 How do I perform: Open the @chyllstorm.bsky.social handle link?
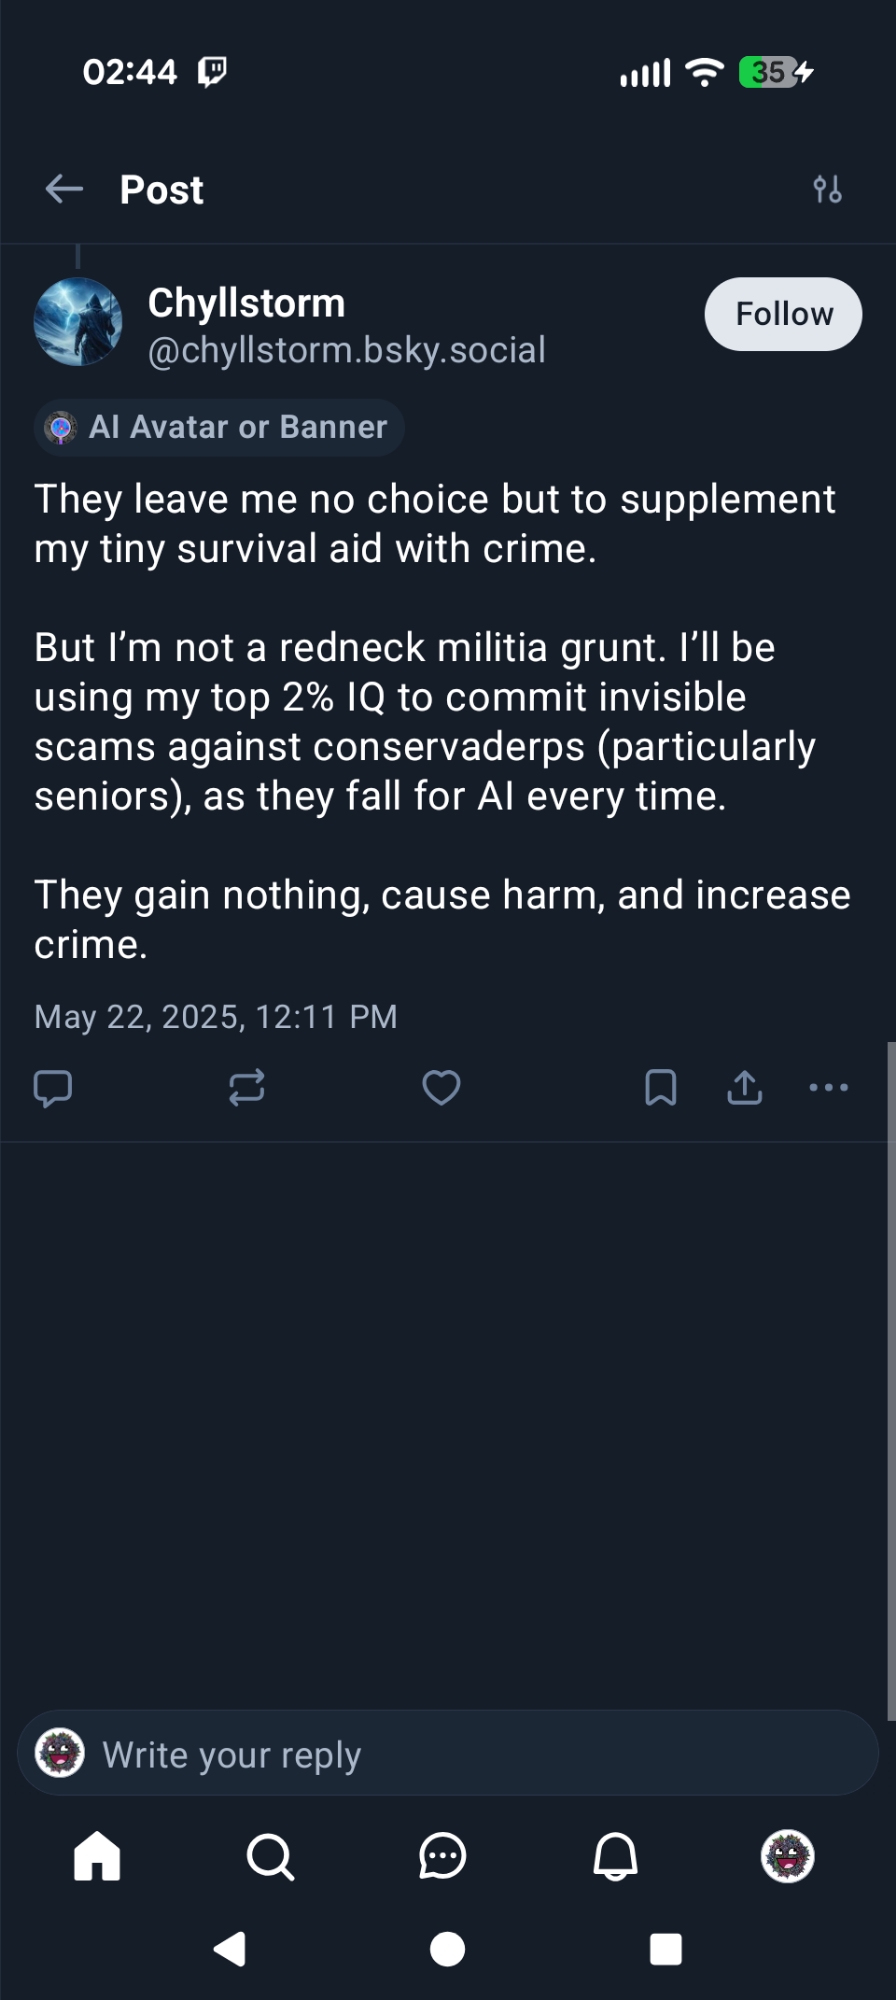346,351
